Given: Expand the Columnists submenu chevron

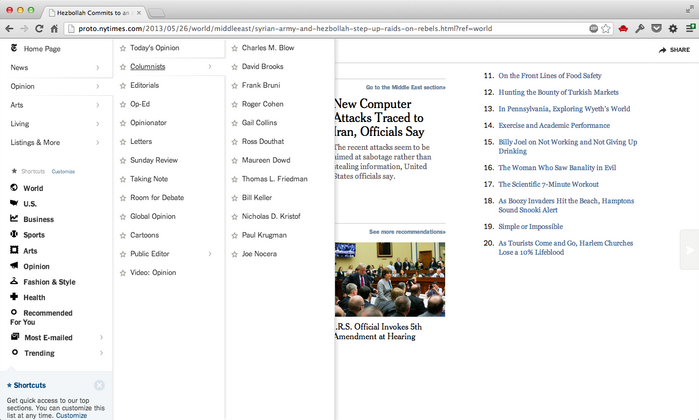Looking at the screenshot, I should (210, 67).
